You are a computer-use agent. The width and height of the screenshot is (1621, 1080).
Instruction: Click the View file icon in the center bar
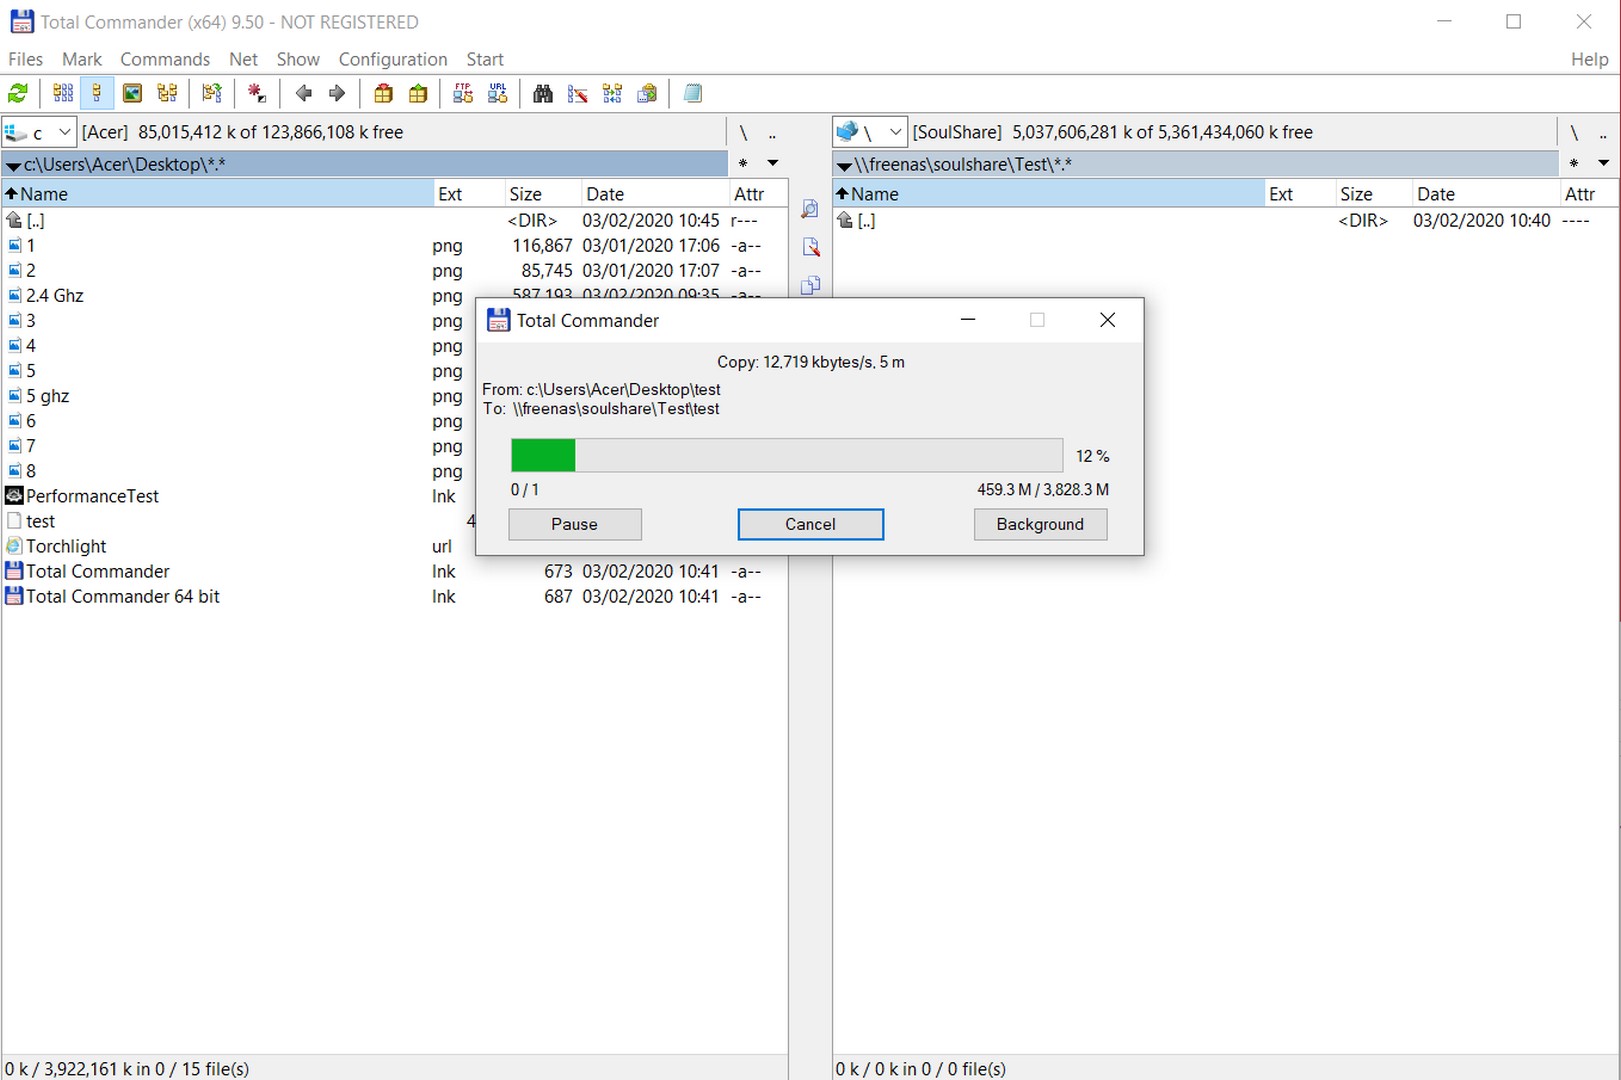tap(810, 209)
